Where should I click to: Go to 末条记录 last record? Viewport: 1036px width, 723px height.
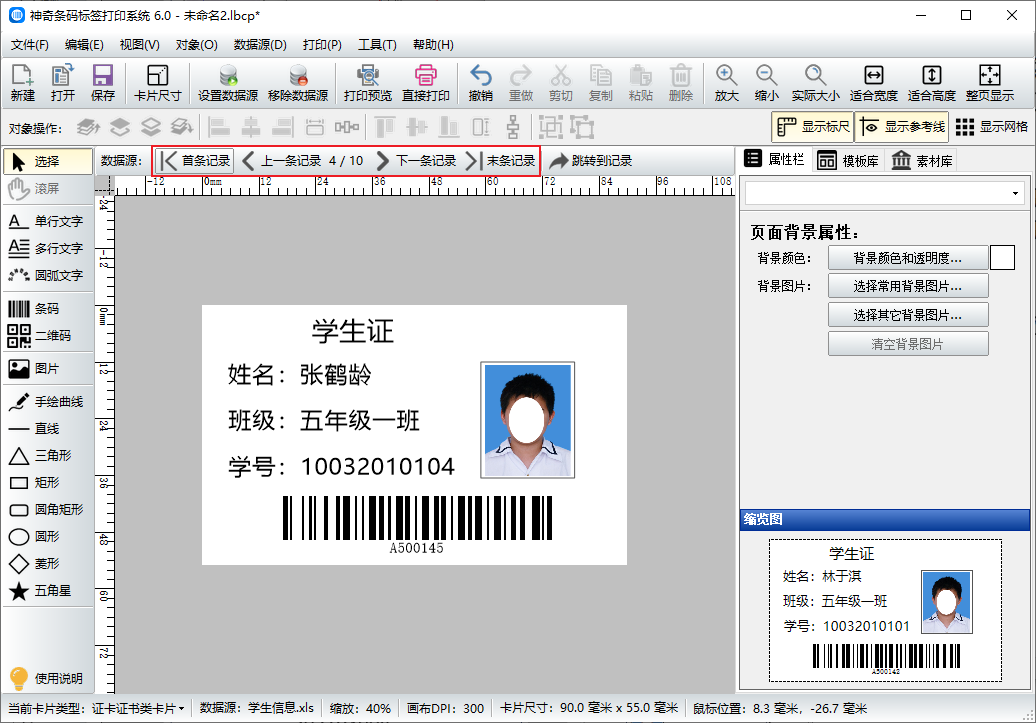(x=501, y=161)
